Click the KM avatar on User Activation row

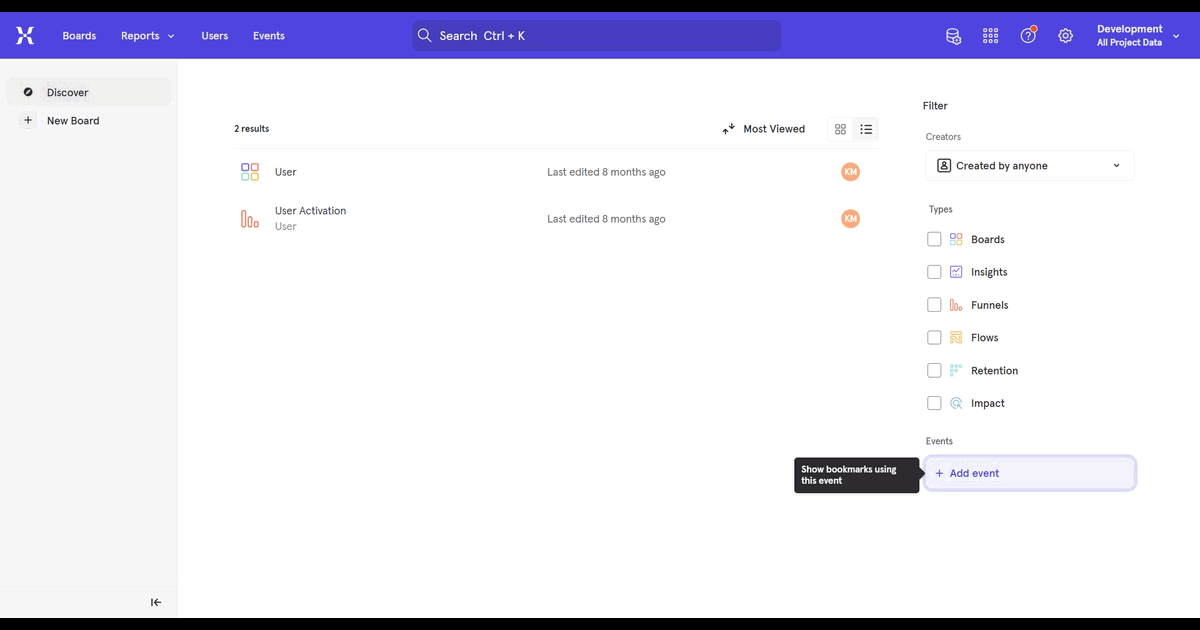click(x=850, y=218)
